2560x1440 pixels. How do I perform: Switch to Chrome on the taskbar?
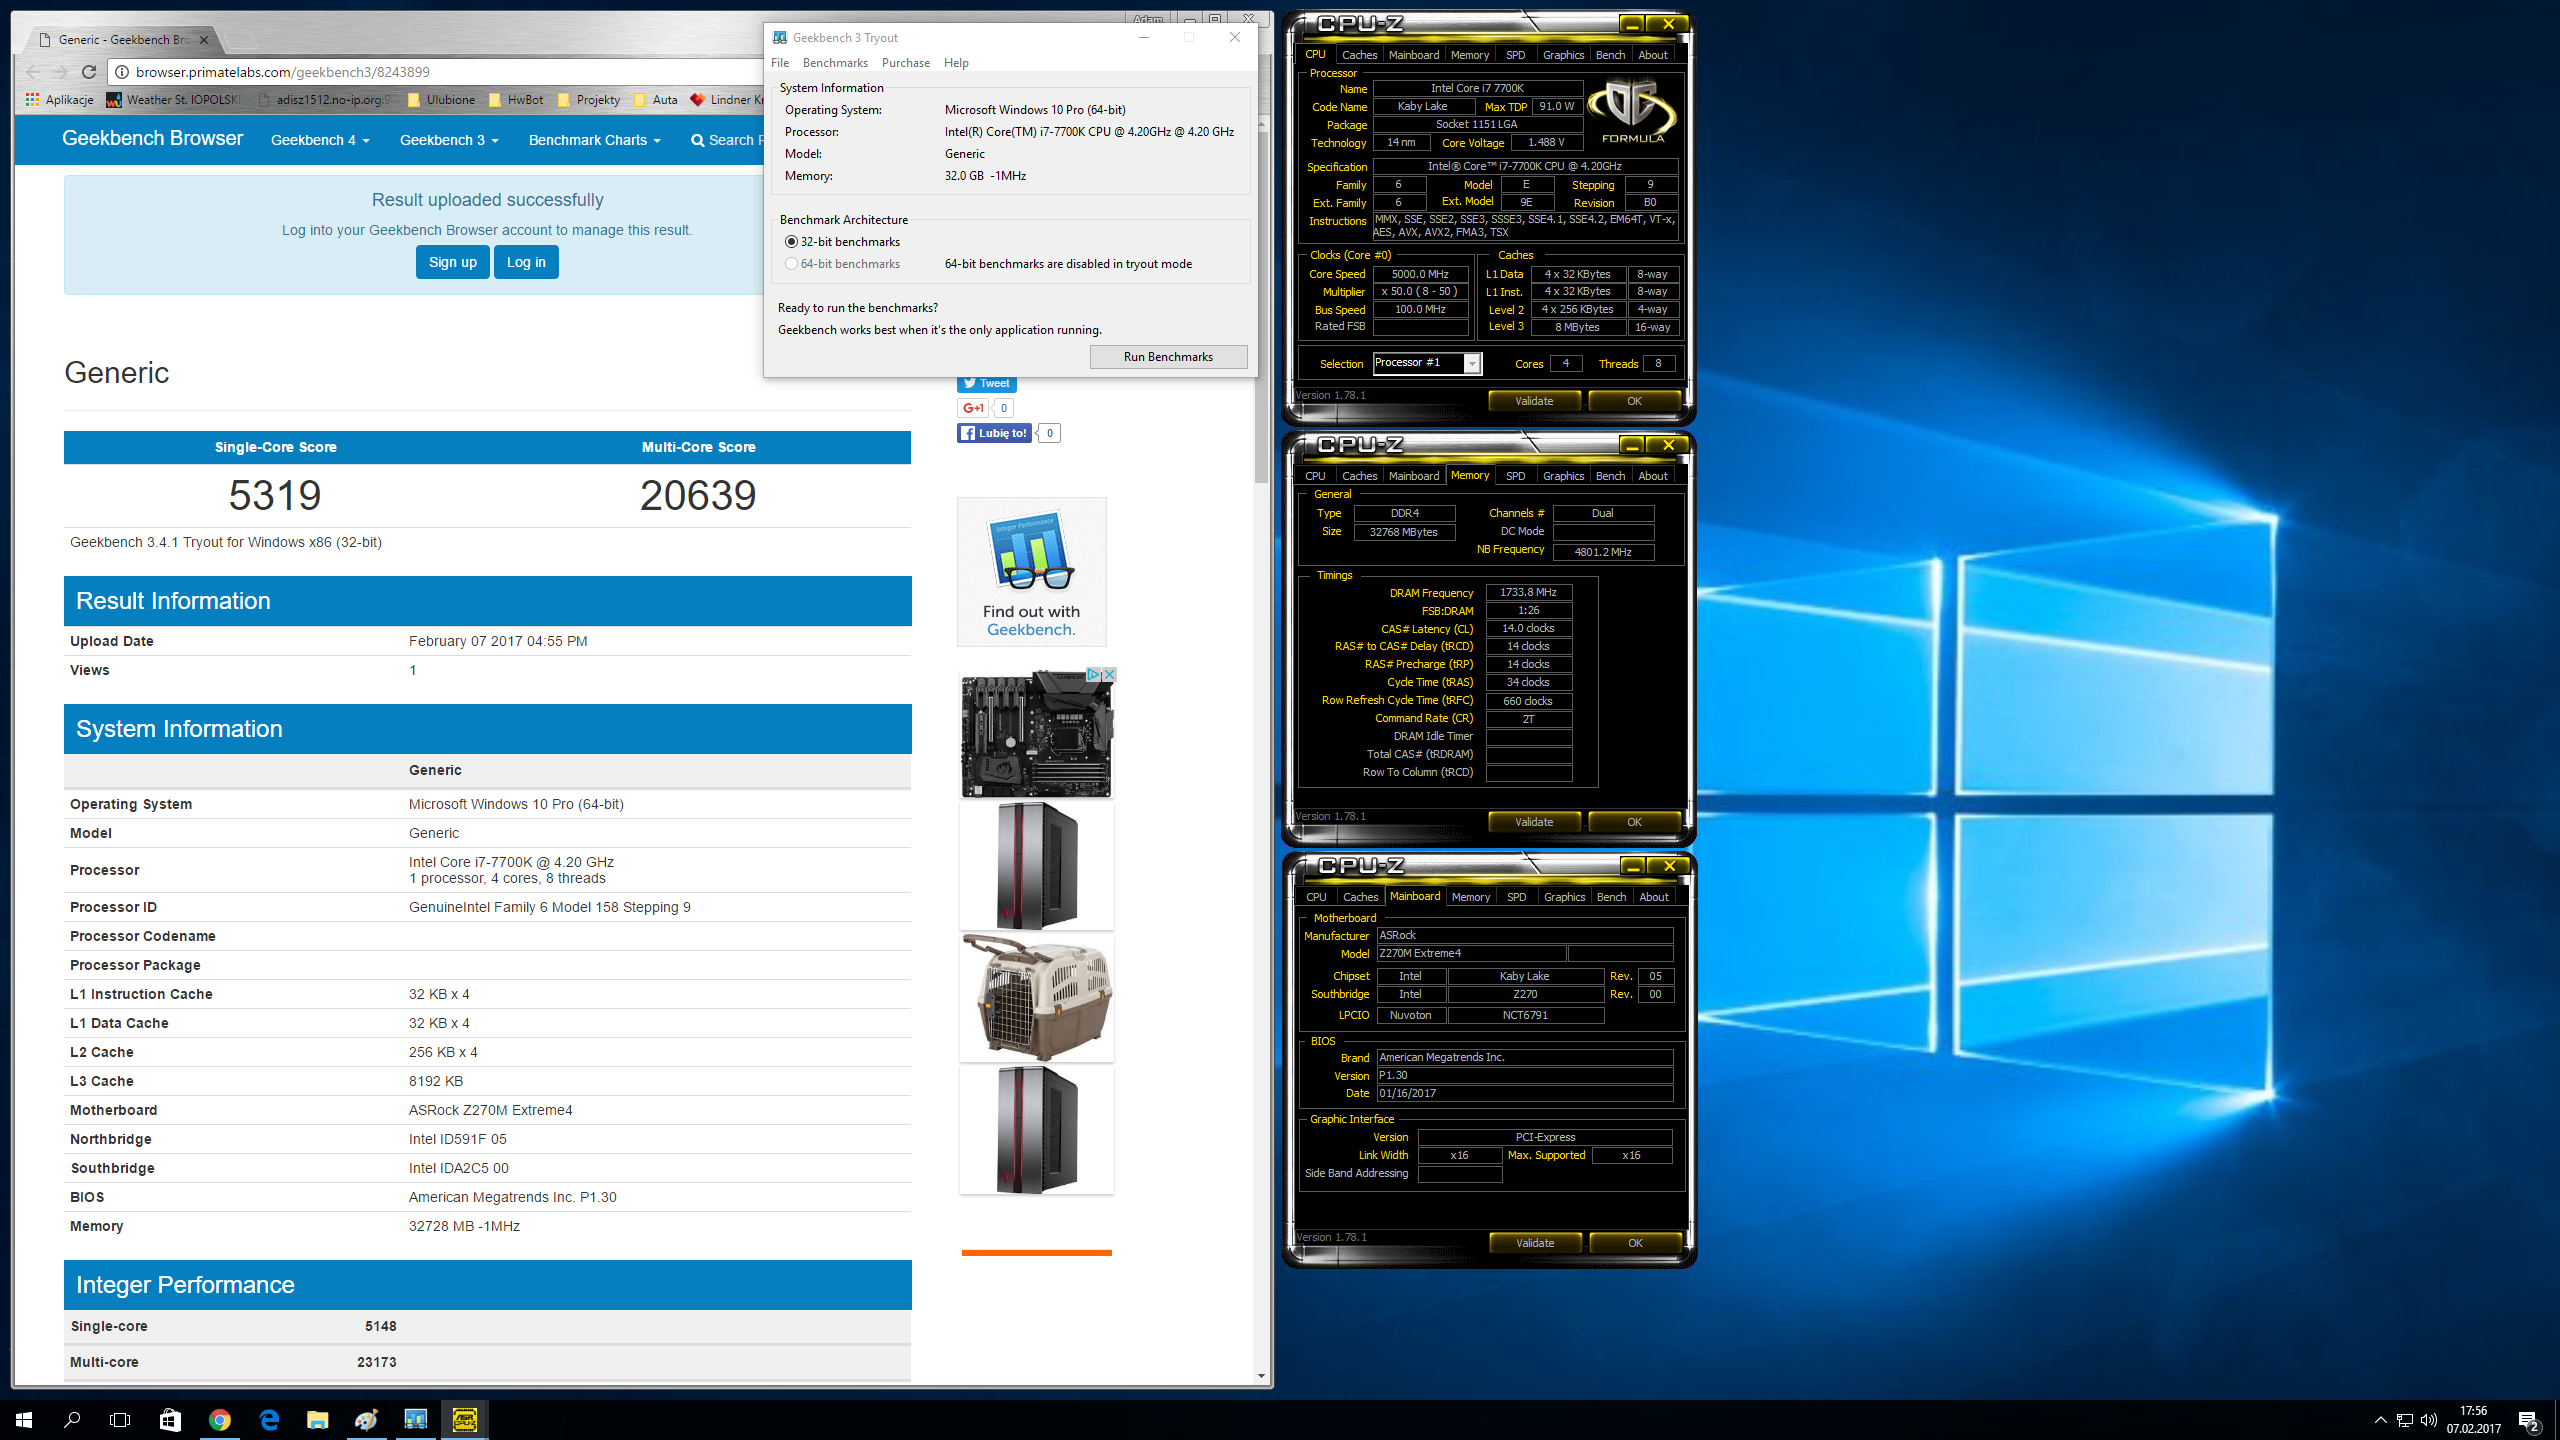[x=220, y=1419]
